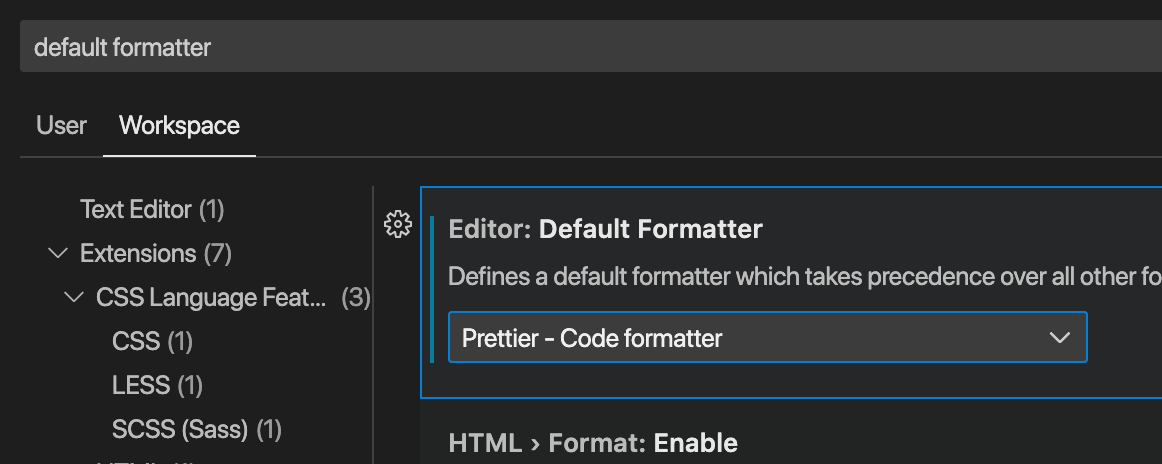Select the CSS Language Features tree label

click(210, 298)
